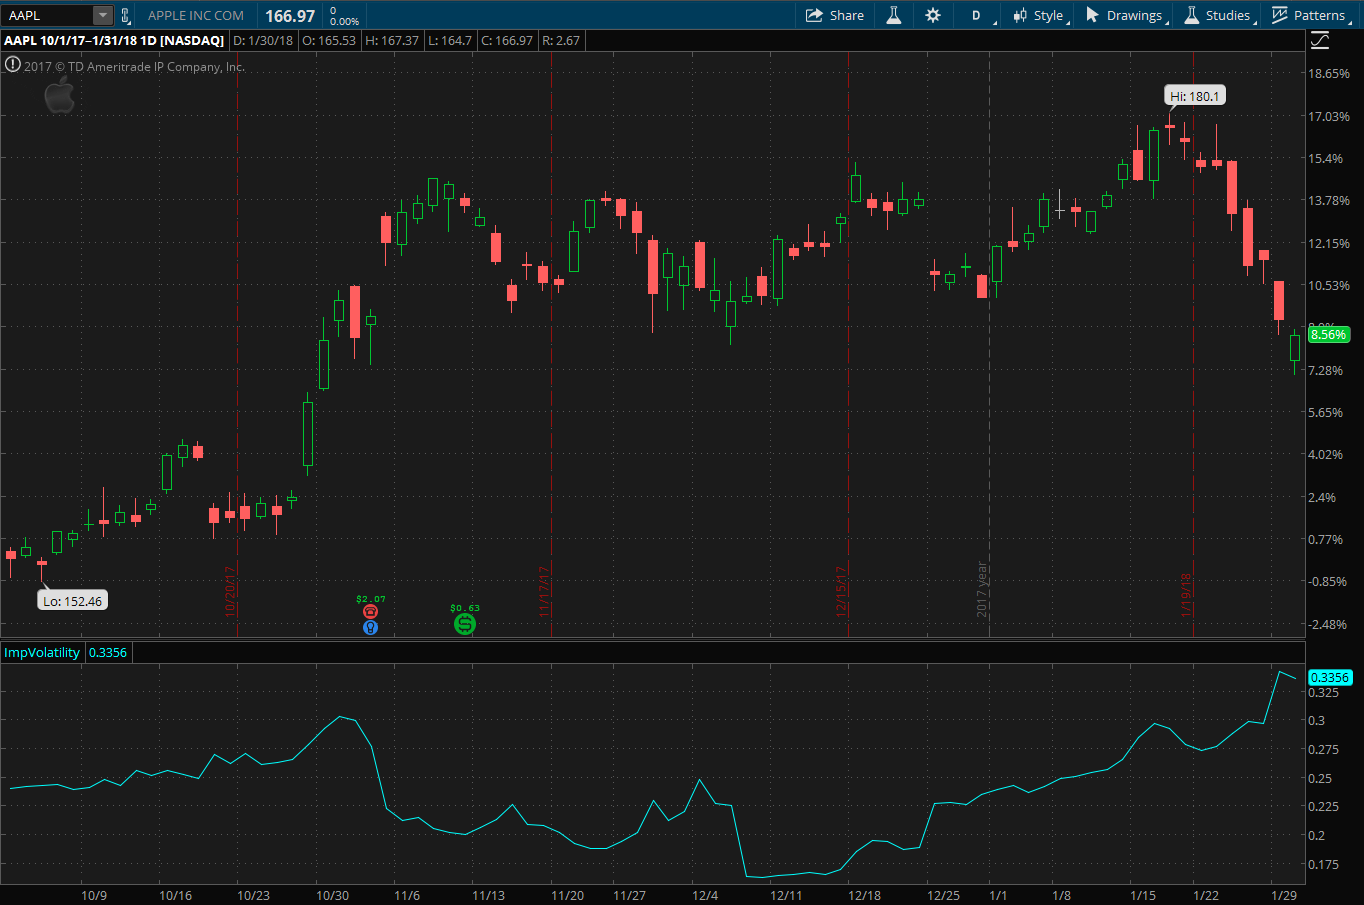Open the symbol selector dropdown arrow
This screenshot has height=905, width=1364.
pos(103,15)
